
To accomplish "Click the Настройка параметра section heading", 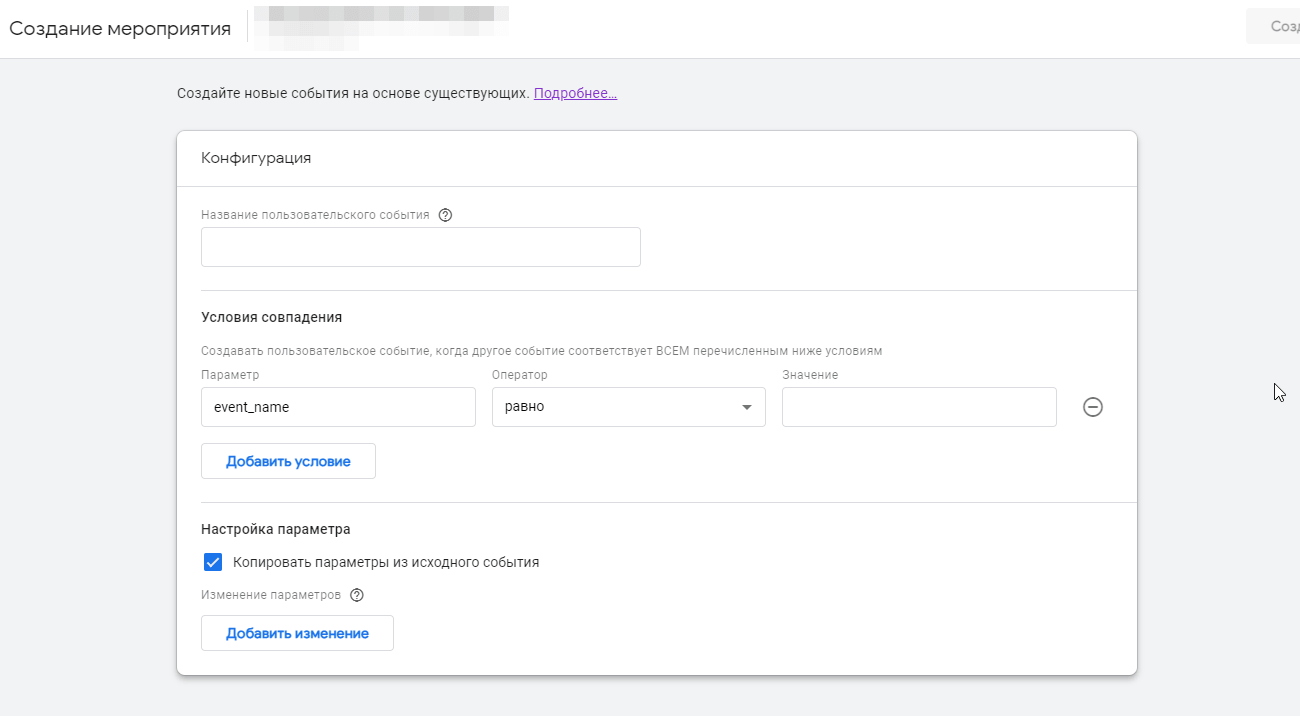I will pyautogui.click(x=276, y=529).
